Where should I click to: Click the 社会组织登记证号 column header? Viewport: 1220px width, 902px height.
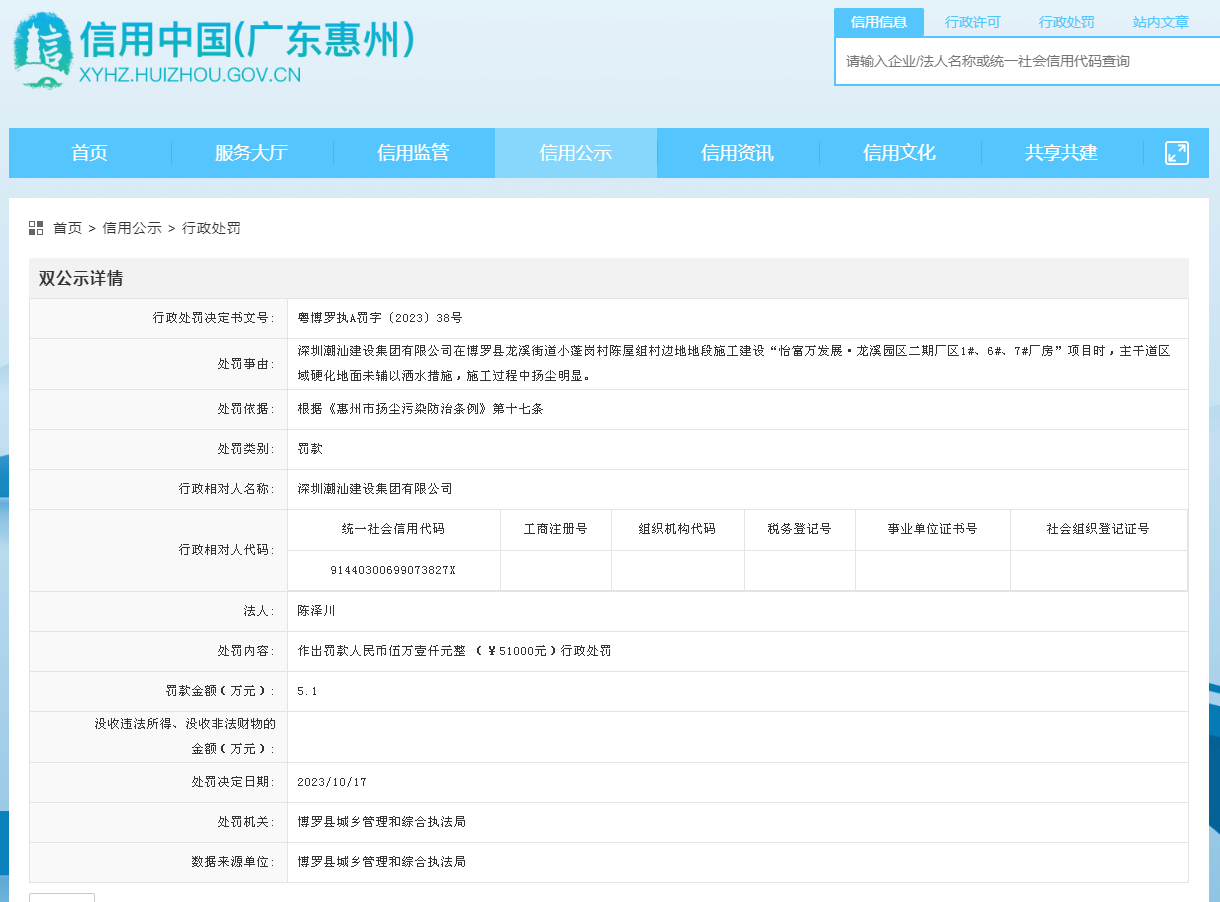pyautogui.click(x=1098, y=529)
